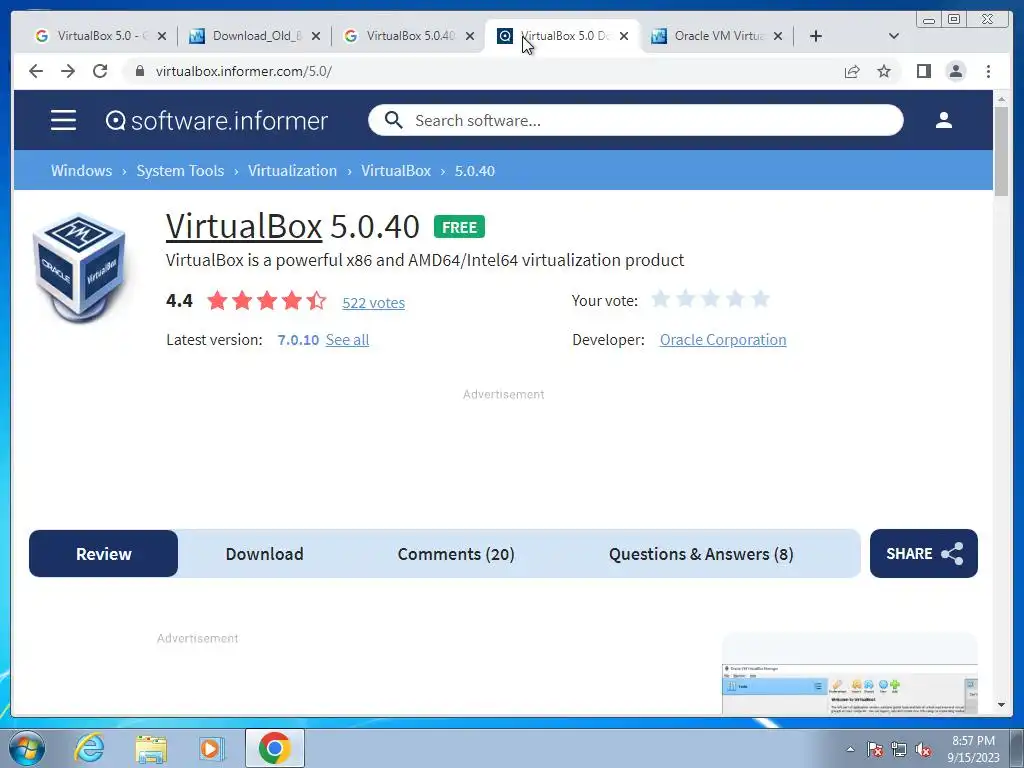Click the VirtualBox title link
This screenshot has width=1024, height=768.
[244, 226]
